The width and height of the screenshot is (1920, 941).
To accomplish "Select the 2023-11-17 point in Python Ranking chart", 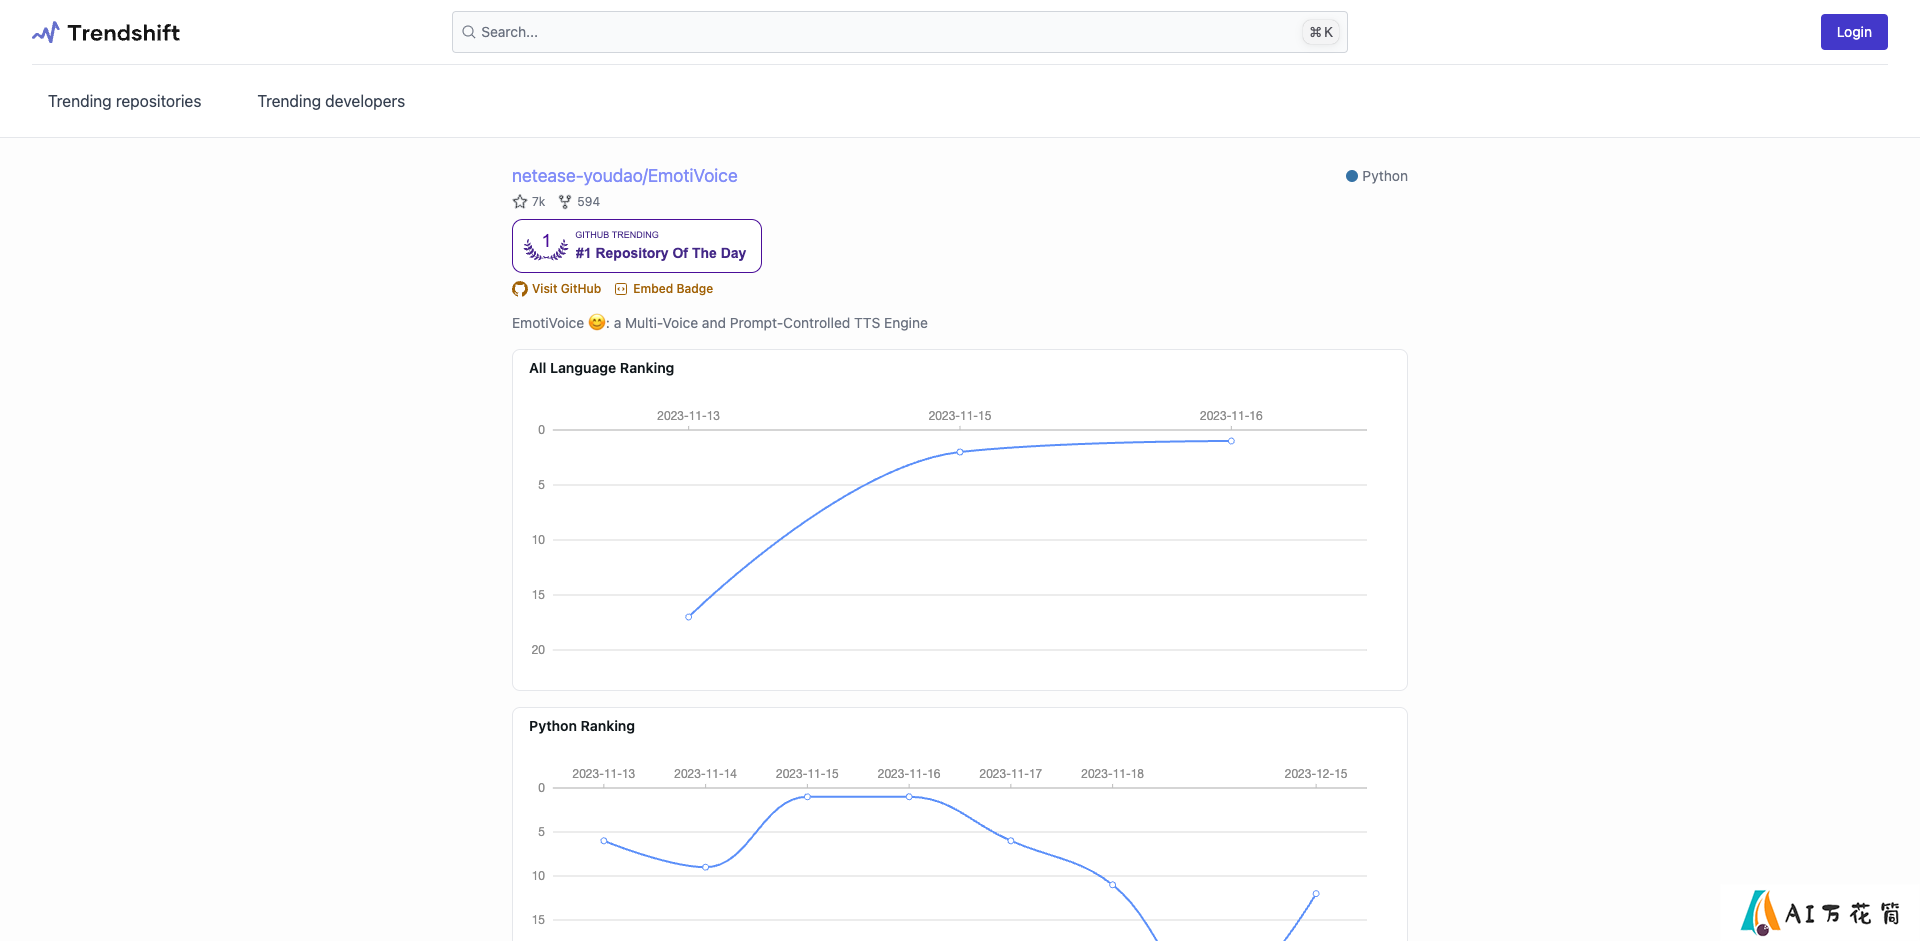I will (x=1011, y=841).
